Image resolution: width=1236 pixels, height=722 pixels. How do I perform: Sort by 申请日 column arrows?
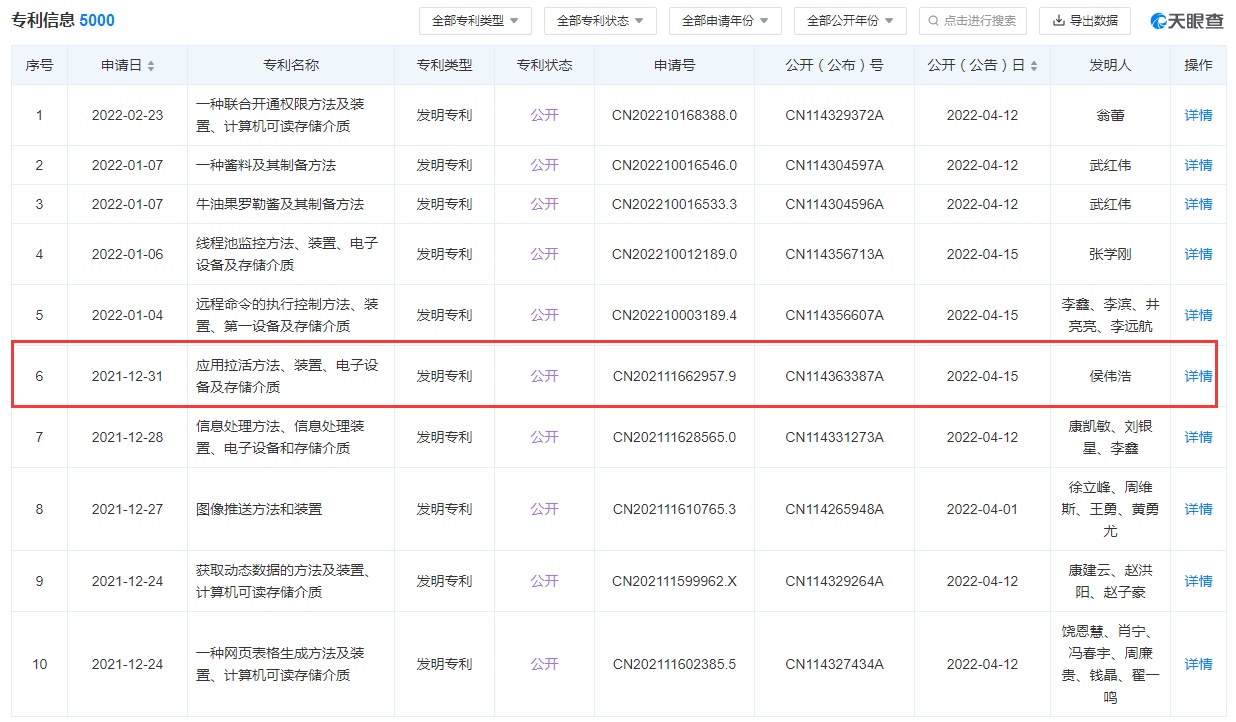pyautogui.click(x=151, y=66)
